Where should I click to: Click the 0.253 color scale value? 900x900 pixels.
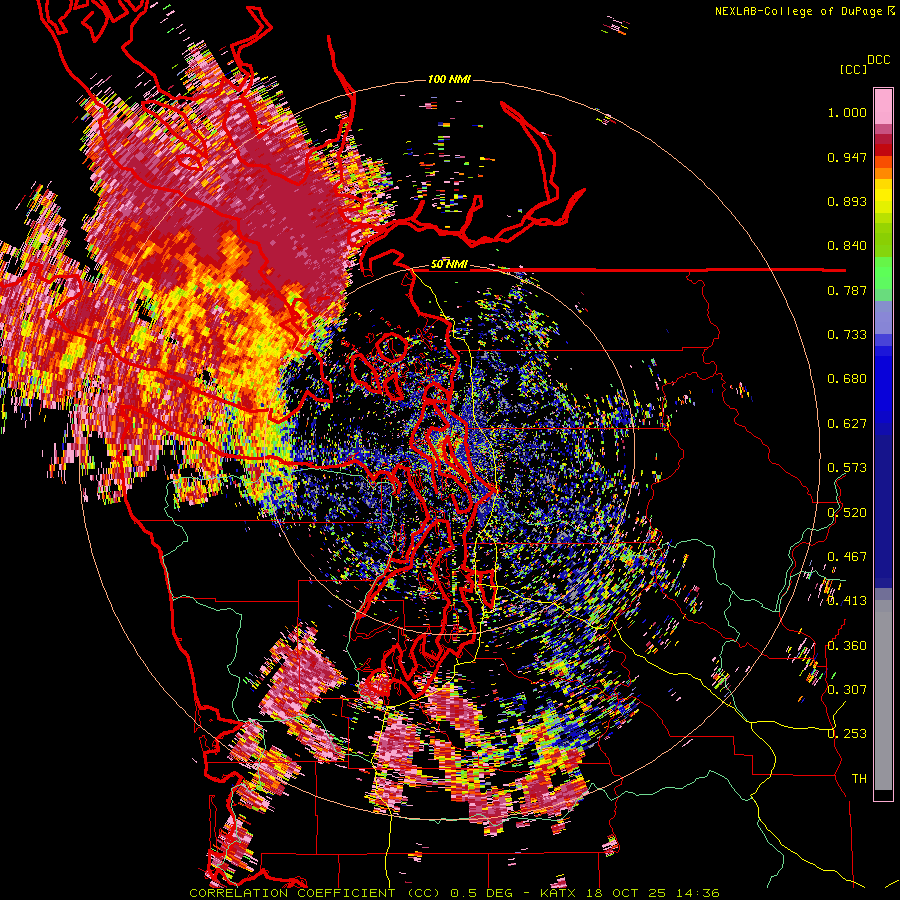click(x=847, y=734)
